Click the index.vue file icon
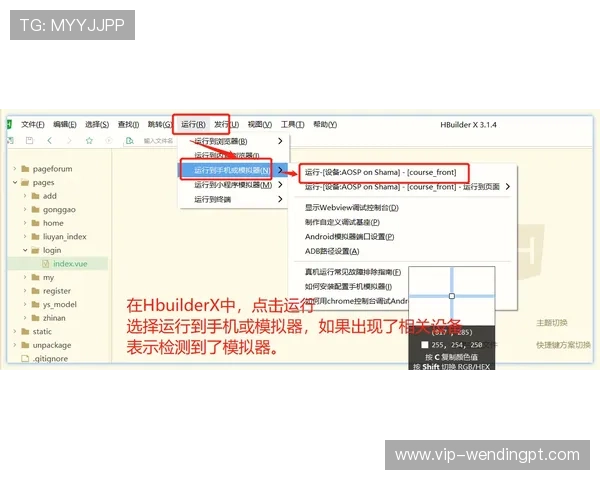 click(x=46, y=264)
